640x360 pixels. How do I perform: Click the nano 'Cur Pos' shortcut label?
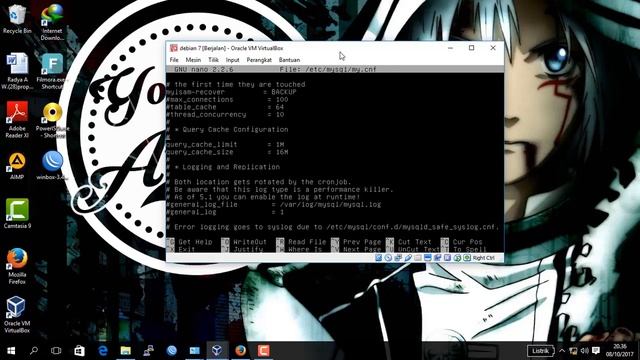click(467, 242)
